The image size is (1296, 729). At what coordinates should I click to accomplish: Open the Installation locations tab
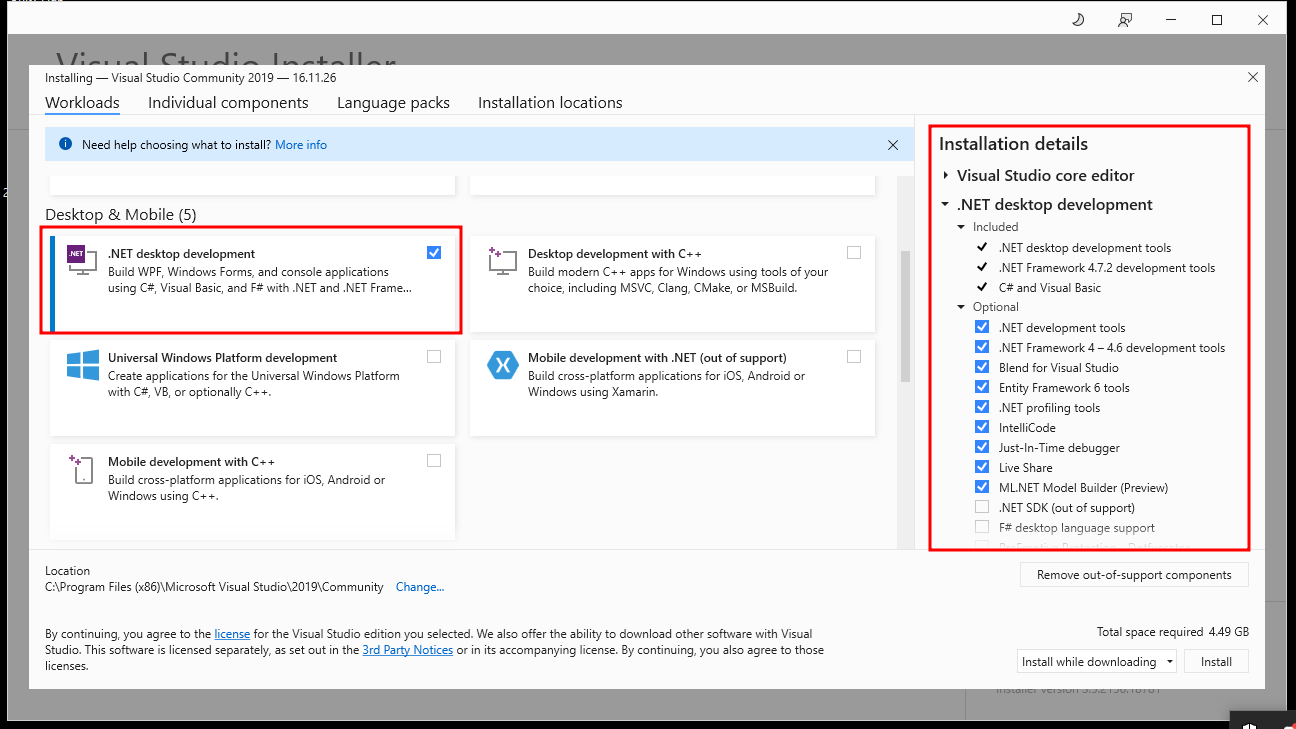pyautogui.click(x=550, y=103)
